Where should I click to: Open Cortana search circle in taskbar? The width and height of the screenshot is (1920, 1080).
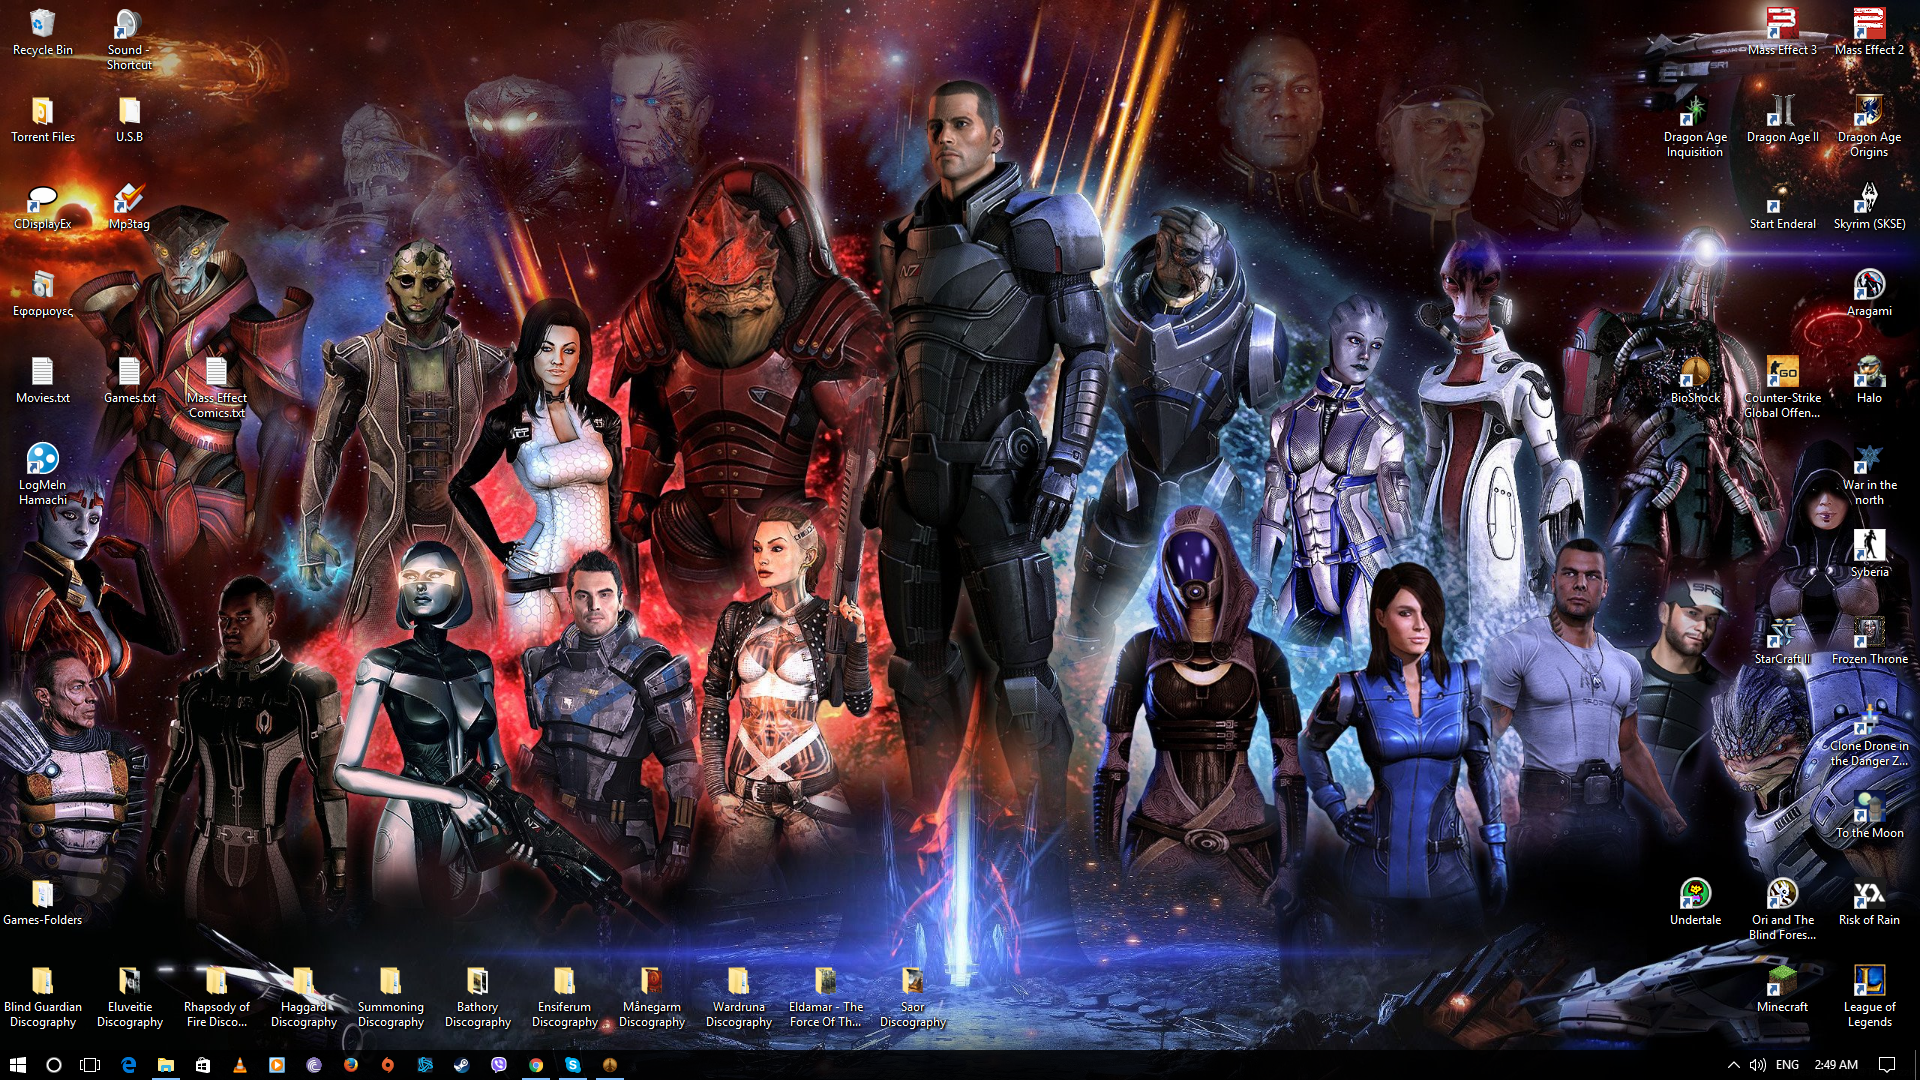click(x=54, y=1065)
